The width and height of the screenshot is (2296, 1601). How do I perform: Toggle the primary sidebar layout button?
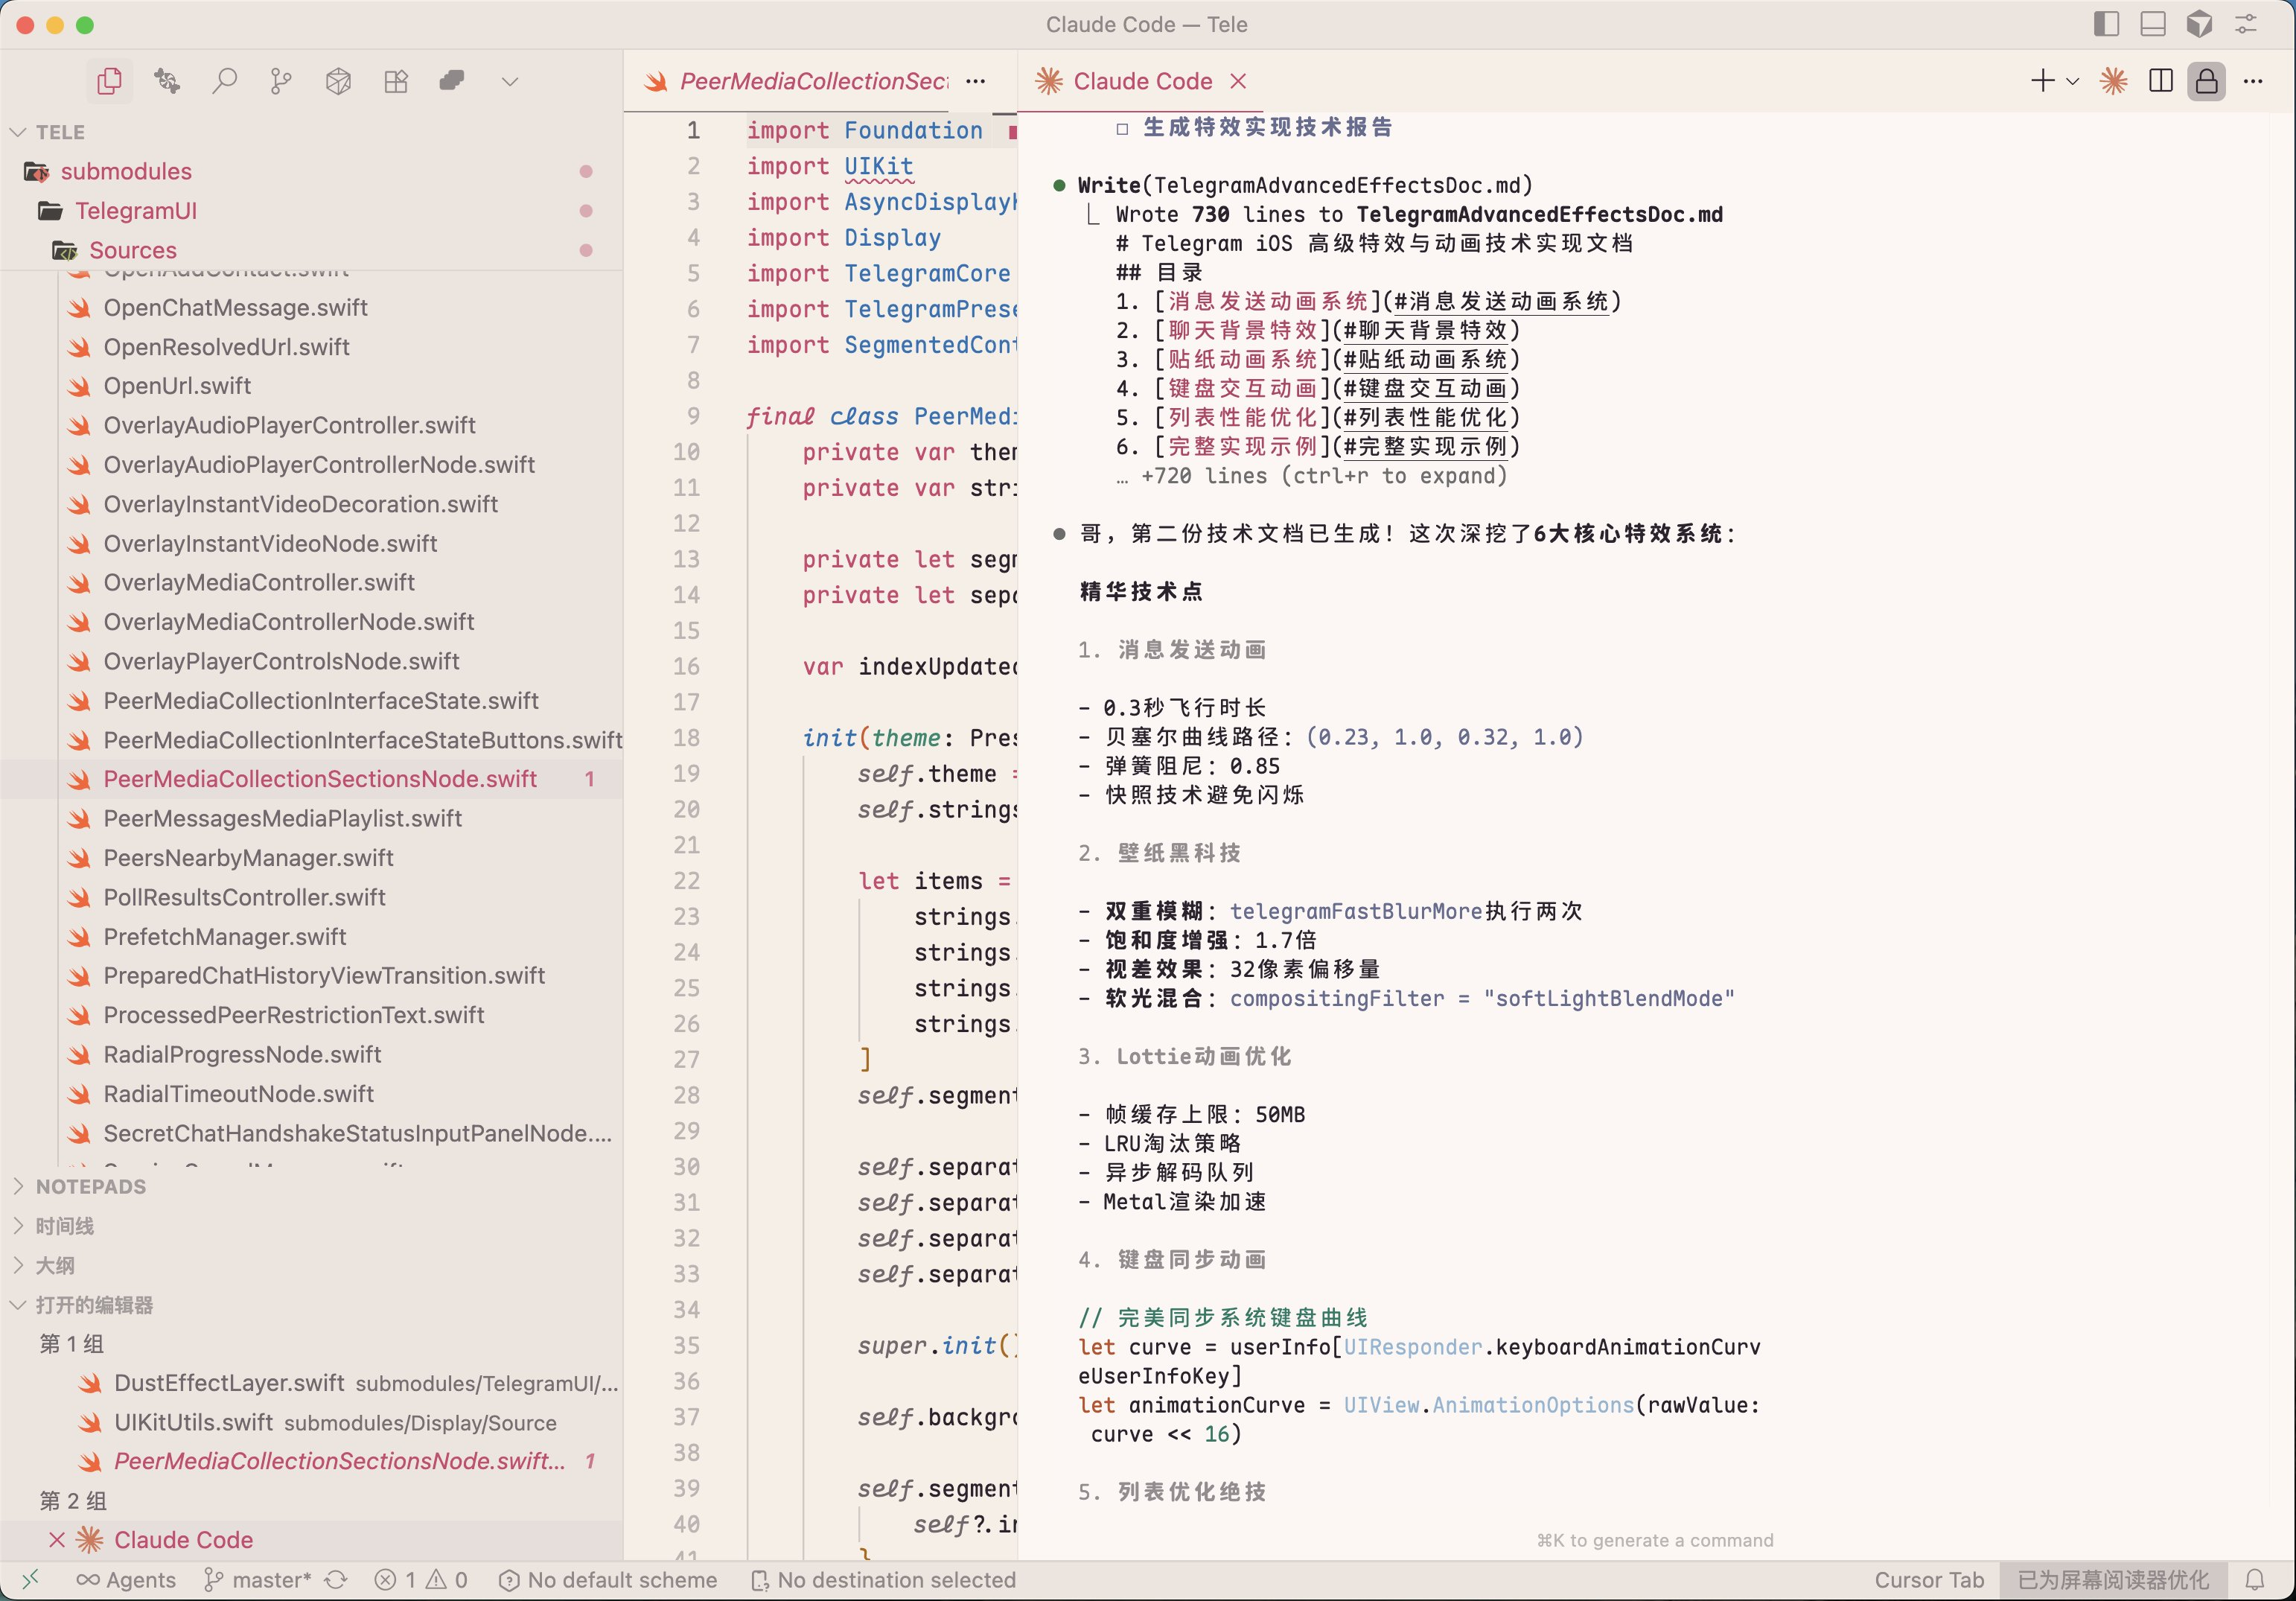[x=2106, y=24]
